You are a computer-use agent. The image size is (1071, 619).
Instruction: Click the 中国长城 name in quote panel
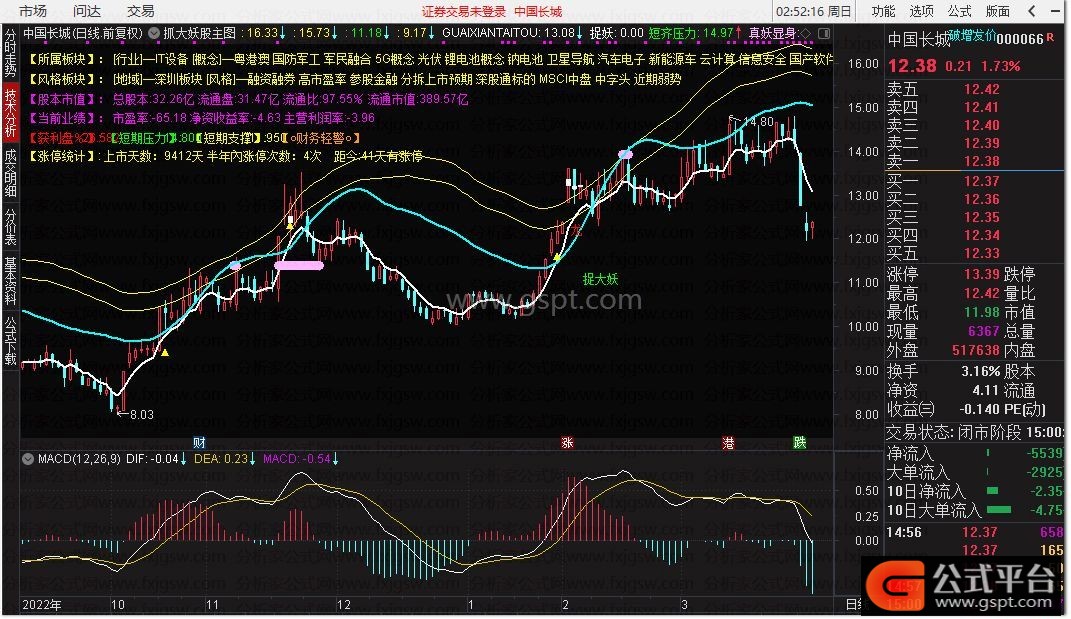(919, 40)
